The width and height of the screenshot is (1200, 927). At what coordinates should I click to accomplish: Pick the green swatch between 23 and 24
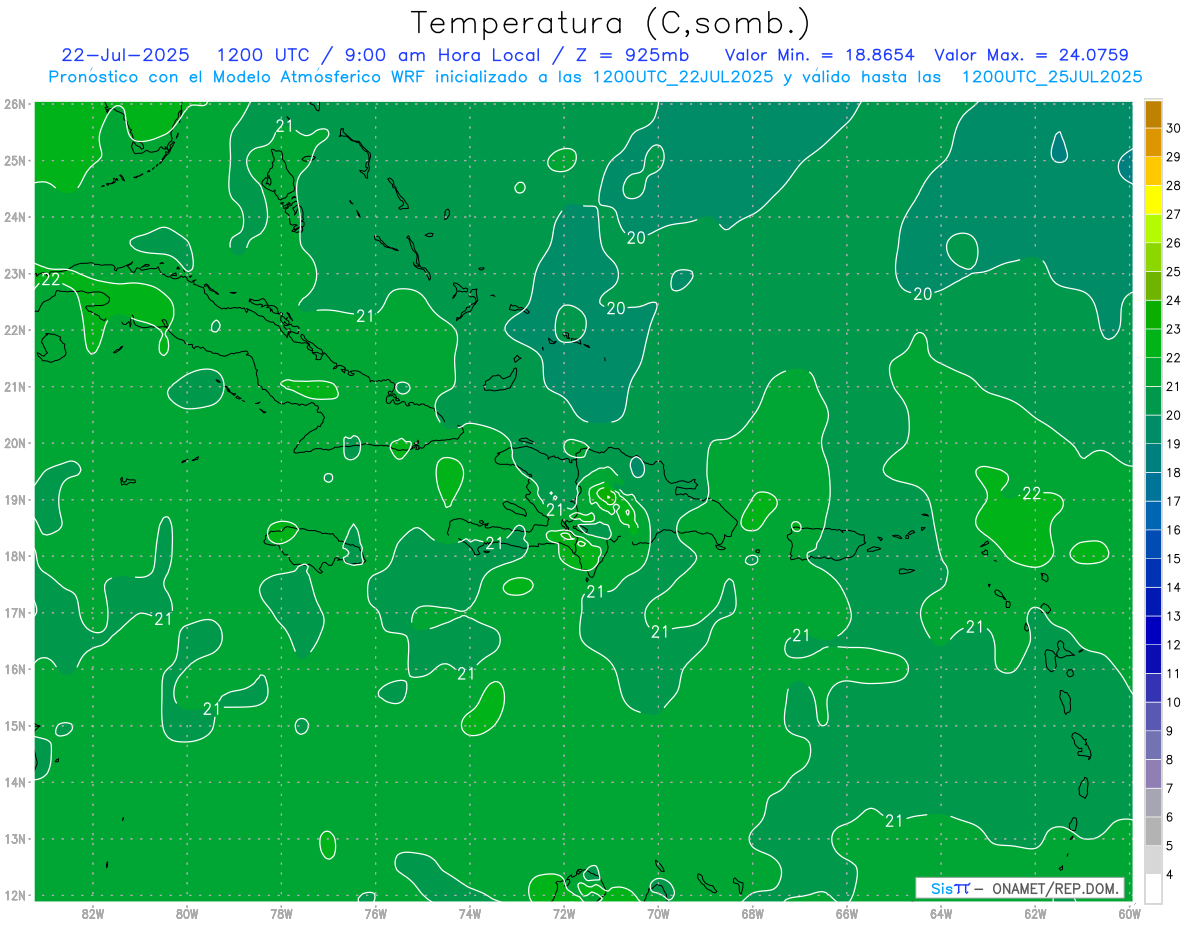point(1153,314)
